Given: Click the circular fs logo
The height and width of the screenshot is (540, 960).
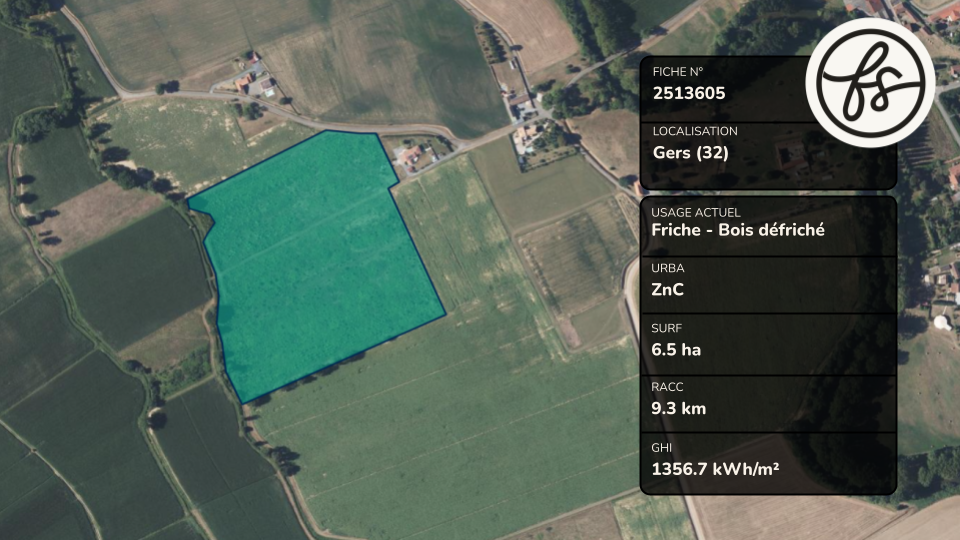Looking at the screenshot, I should (x=870, y=82).
